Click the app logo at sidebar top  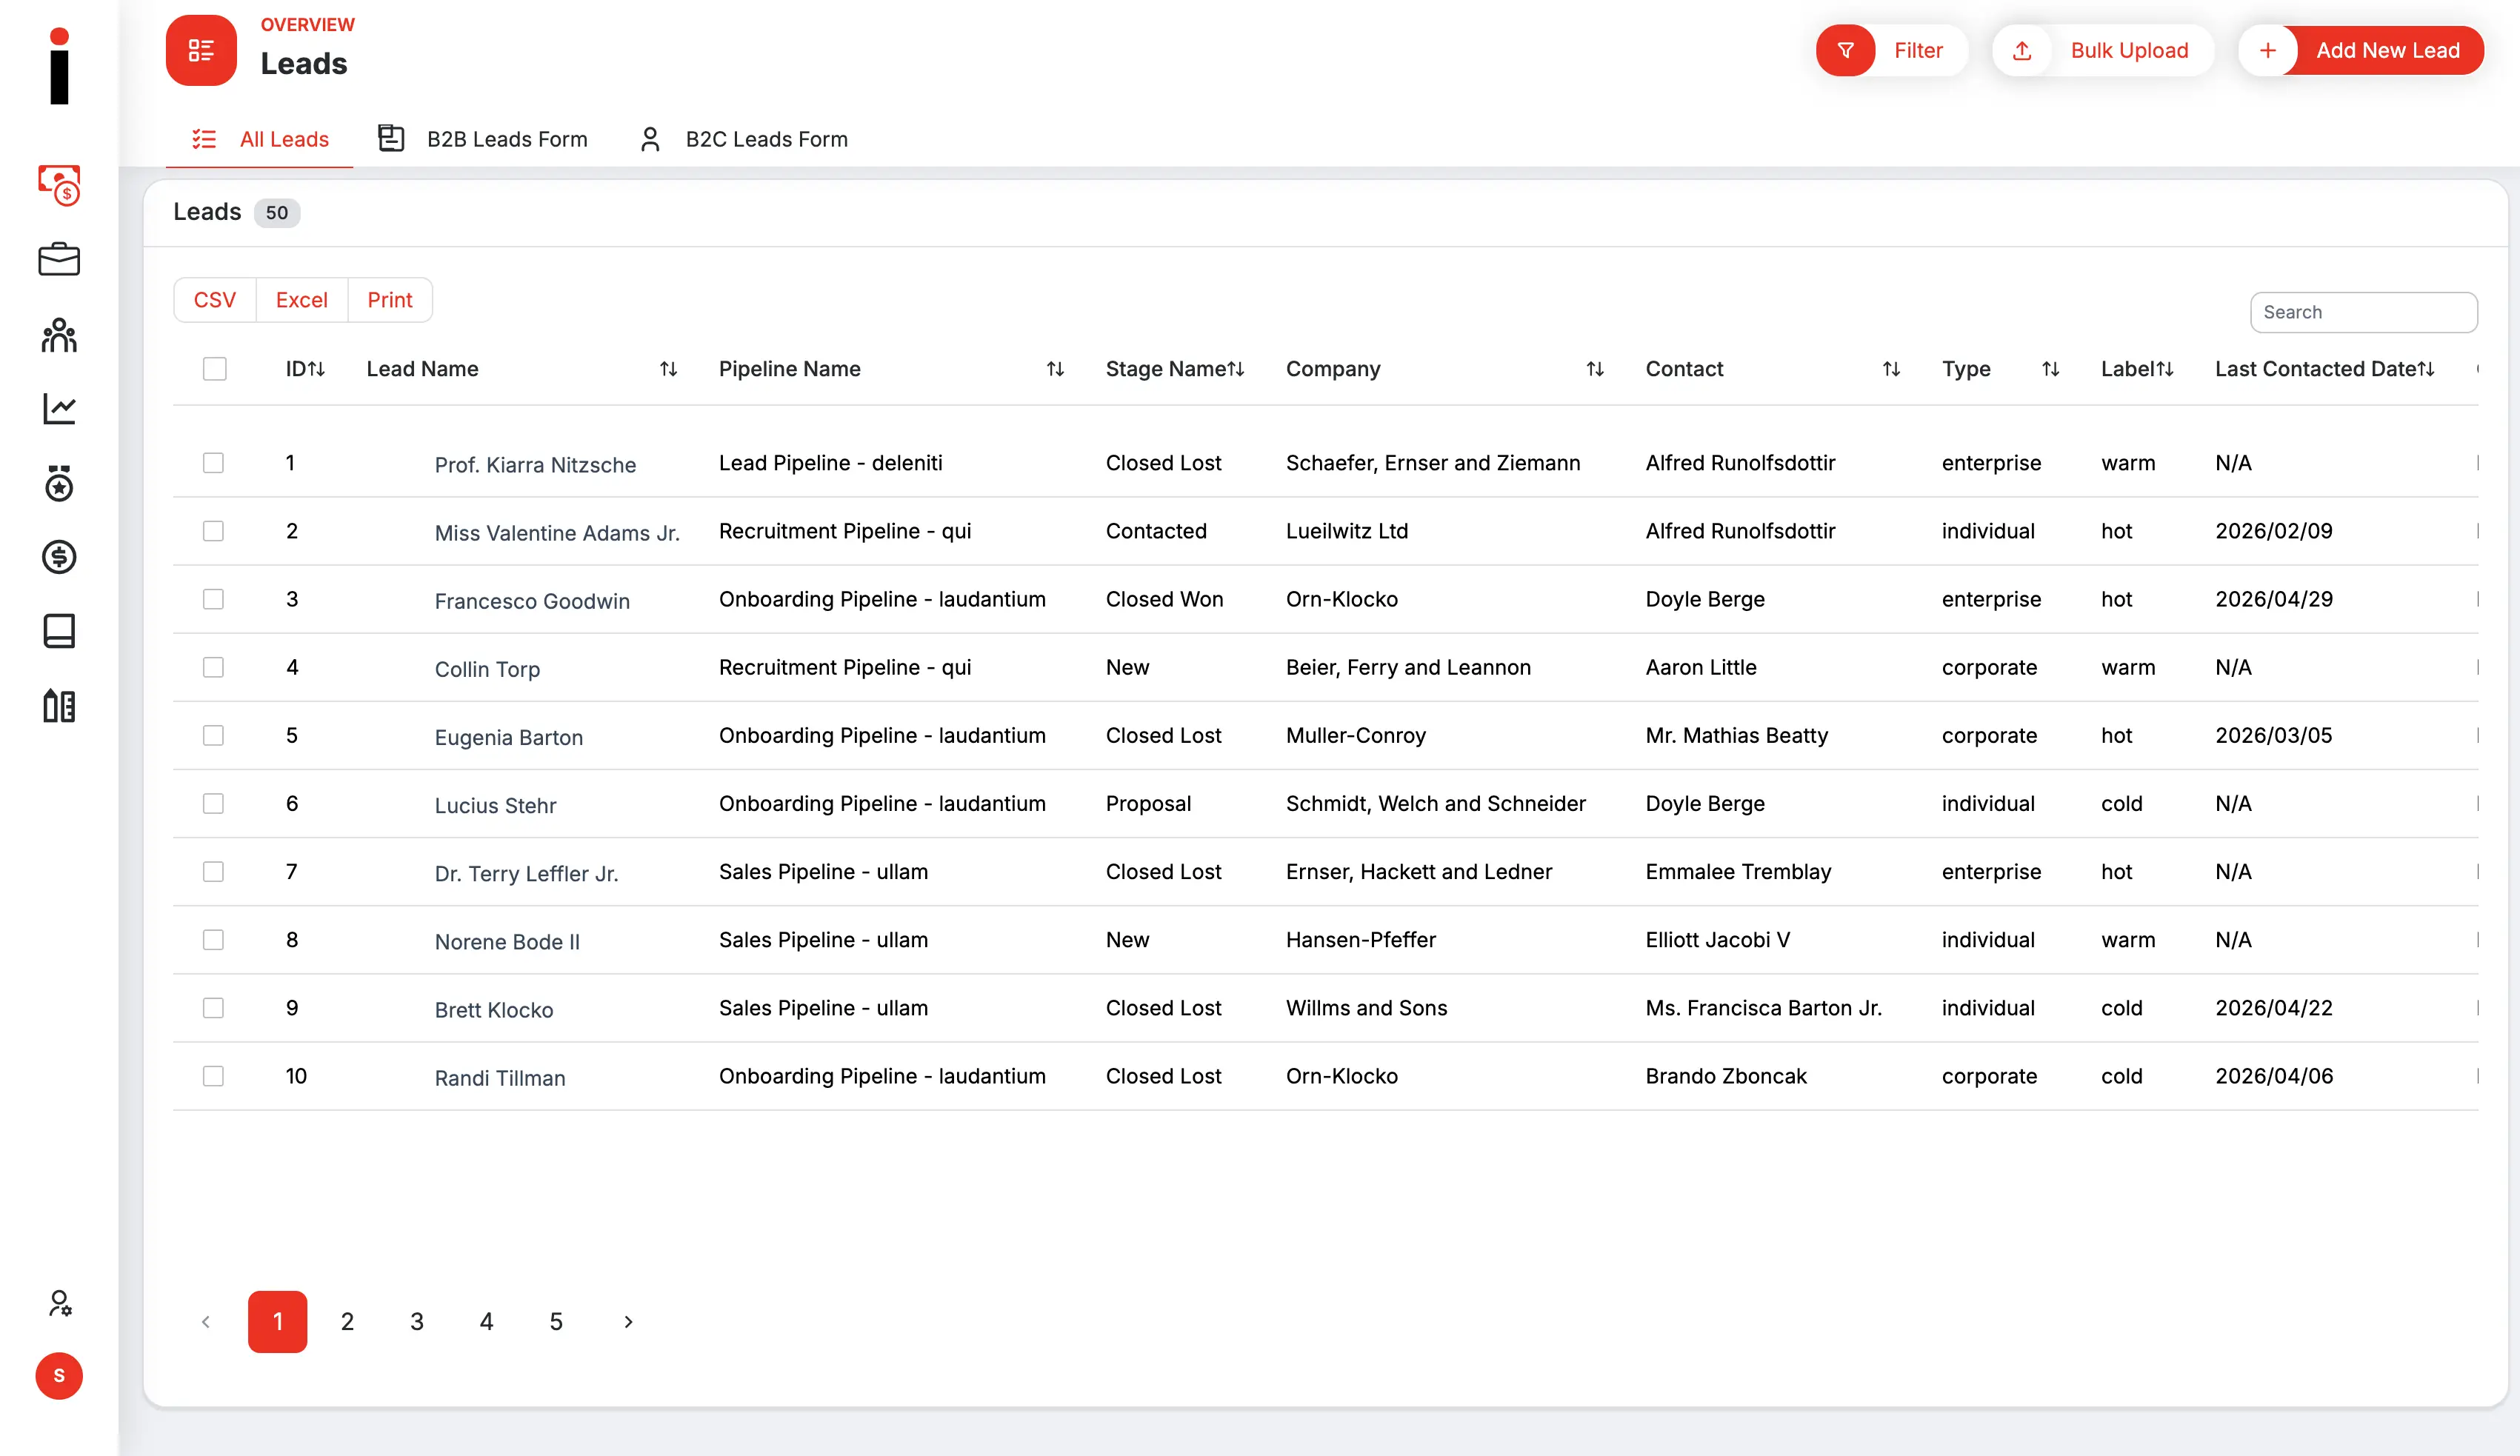tap(59, 66)
